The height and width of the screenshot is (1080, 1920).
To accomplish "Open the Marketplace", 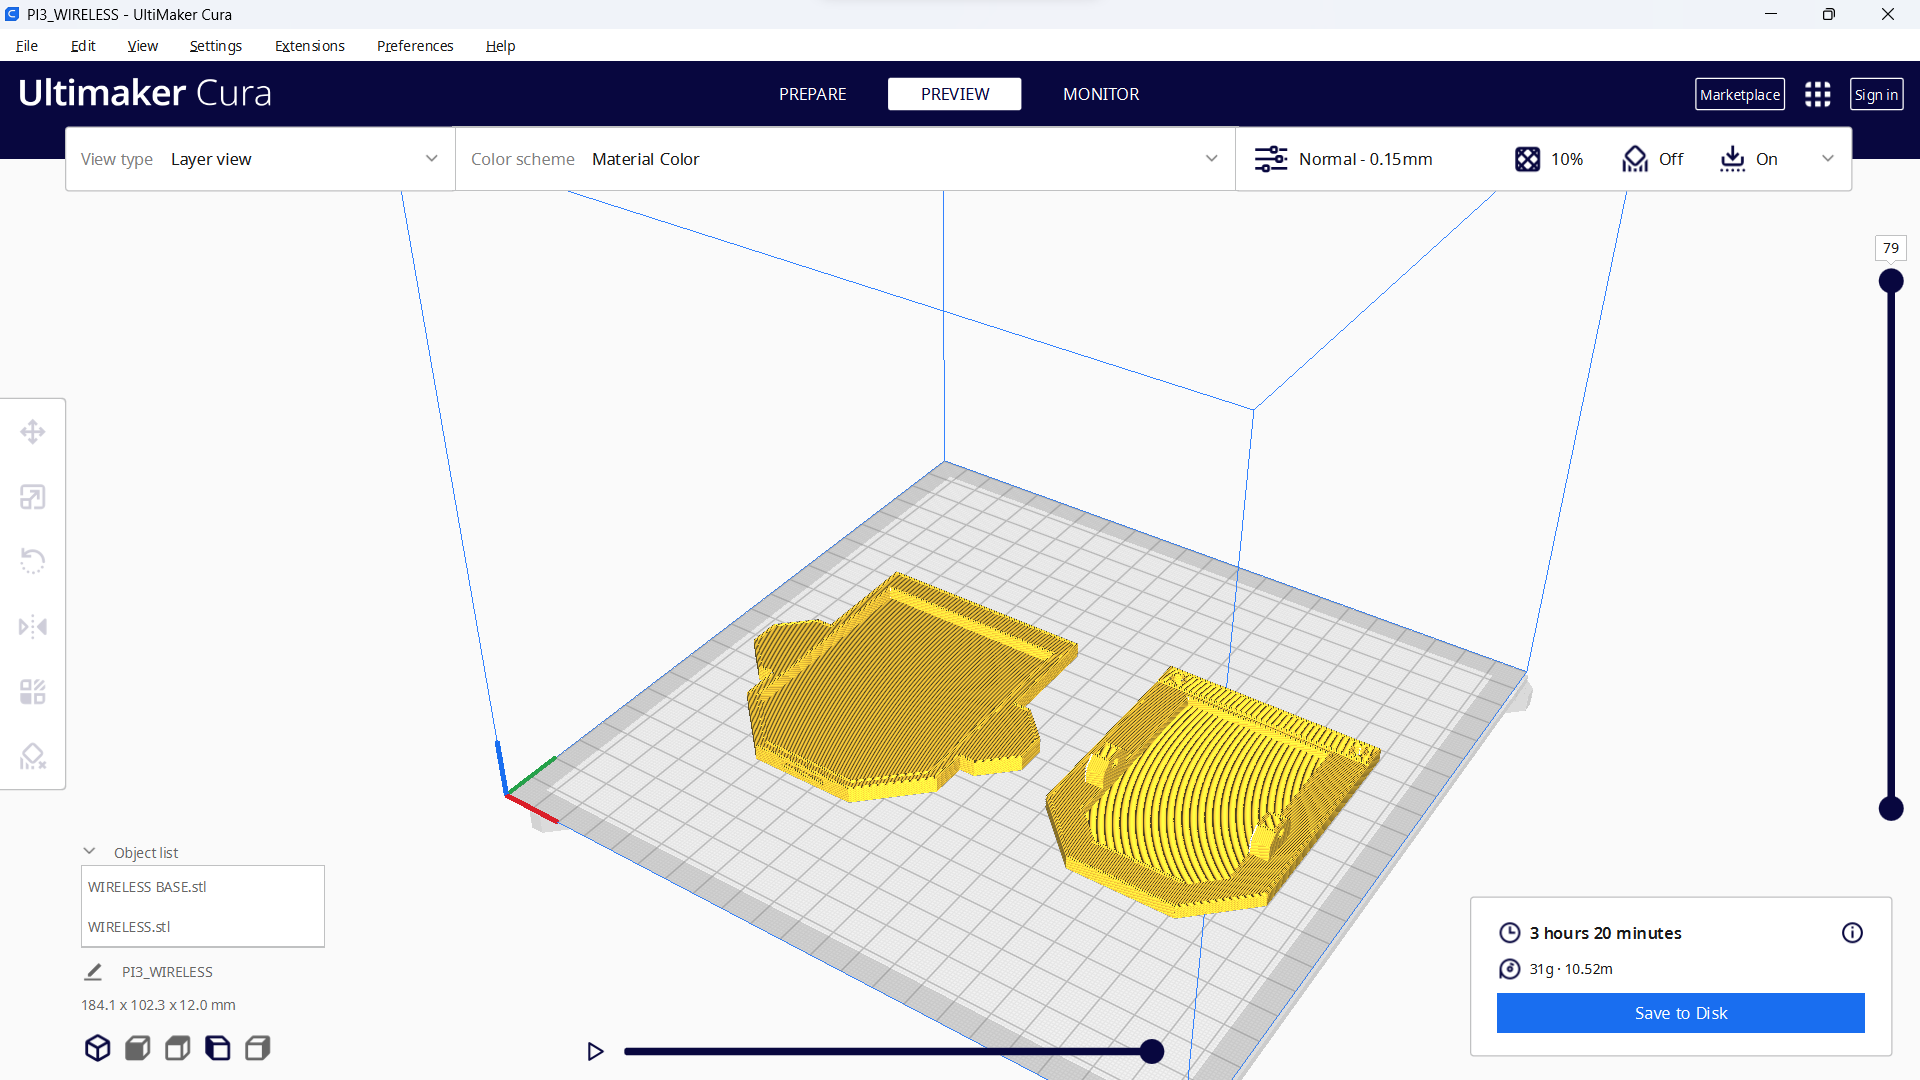I will (1740, 93).
